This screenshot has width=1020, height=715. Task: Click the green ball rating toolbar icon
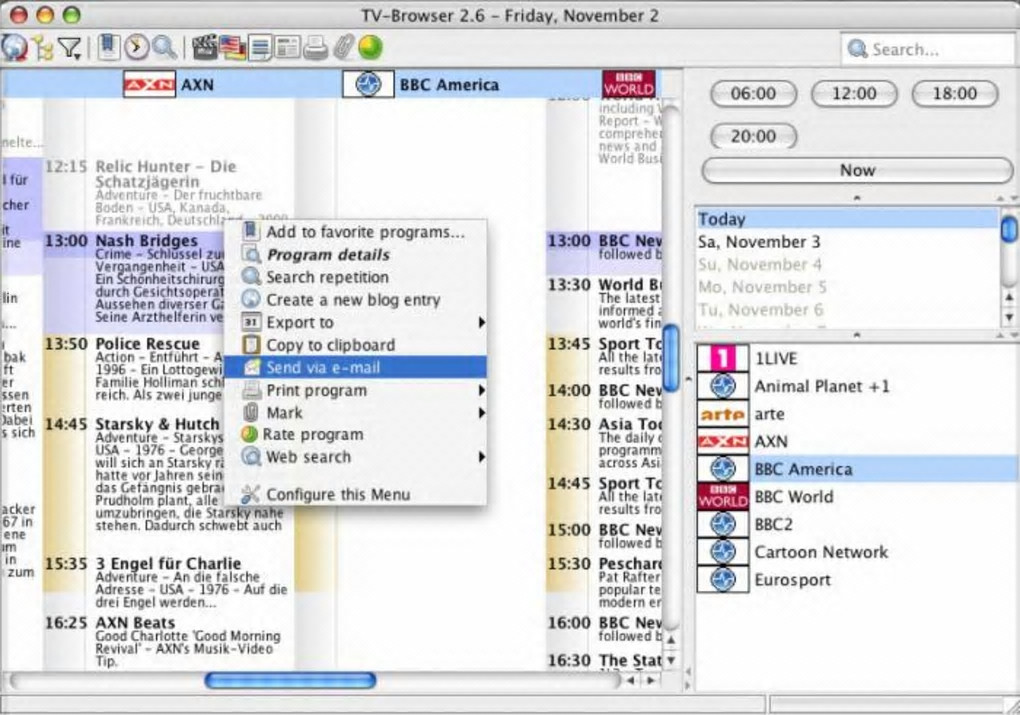pos(370,47)
